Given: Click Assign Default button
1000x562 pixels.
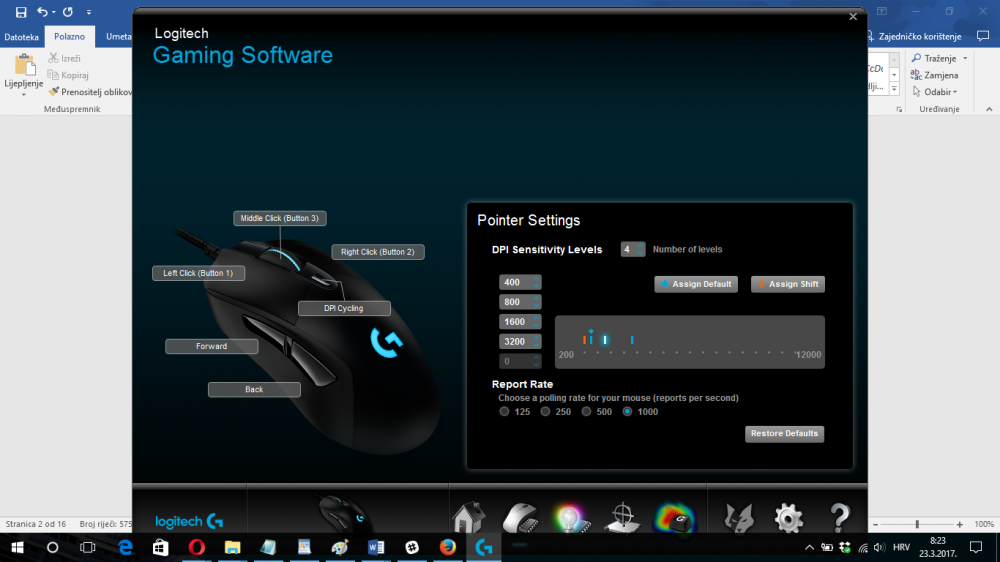Looking at the screenshot, I should (x=696, y=284).
